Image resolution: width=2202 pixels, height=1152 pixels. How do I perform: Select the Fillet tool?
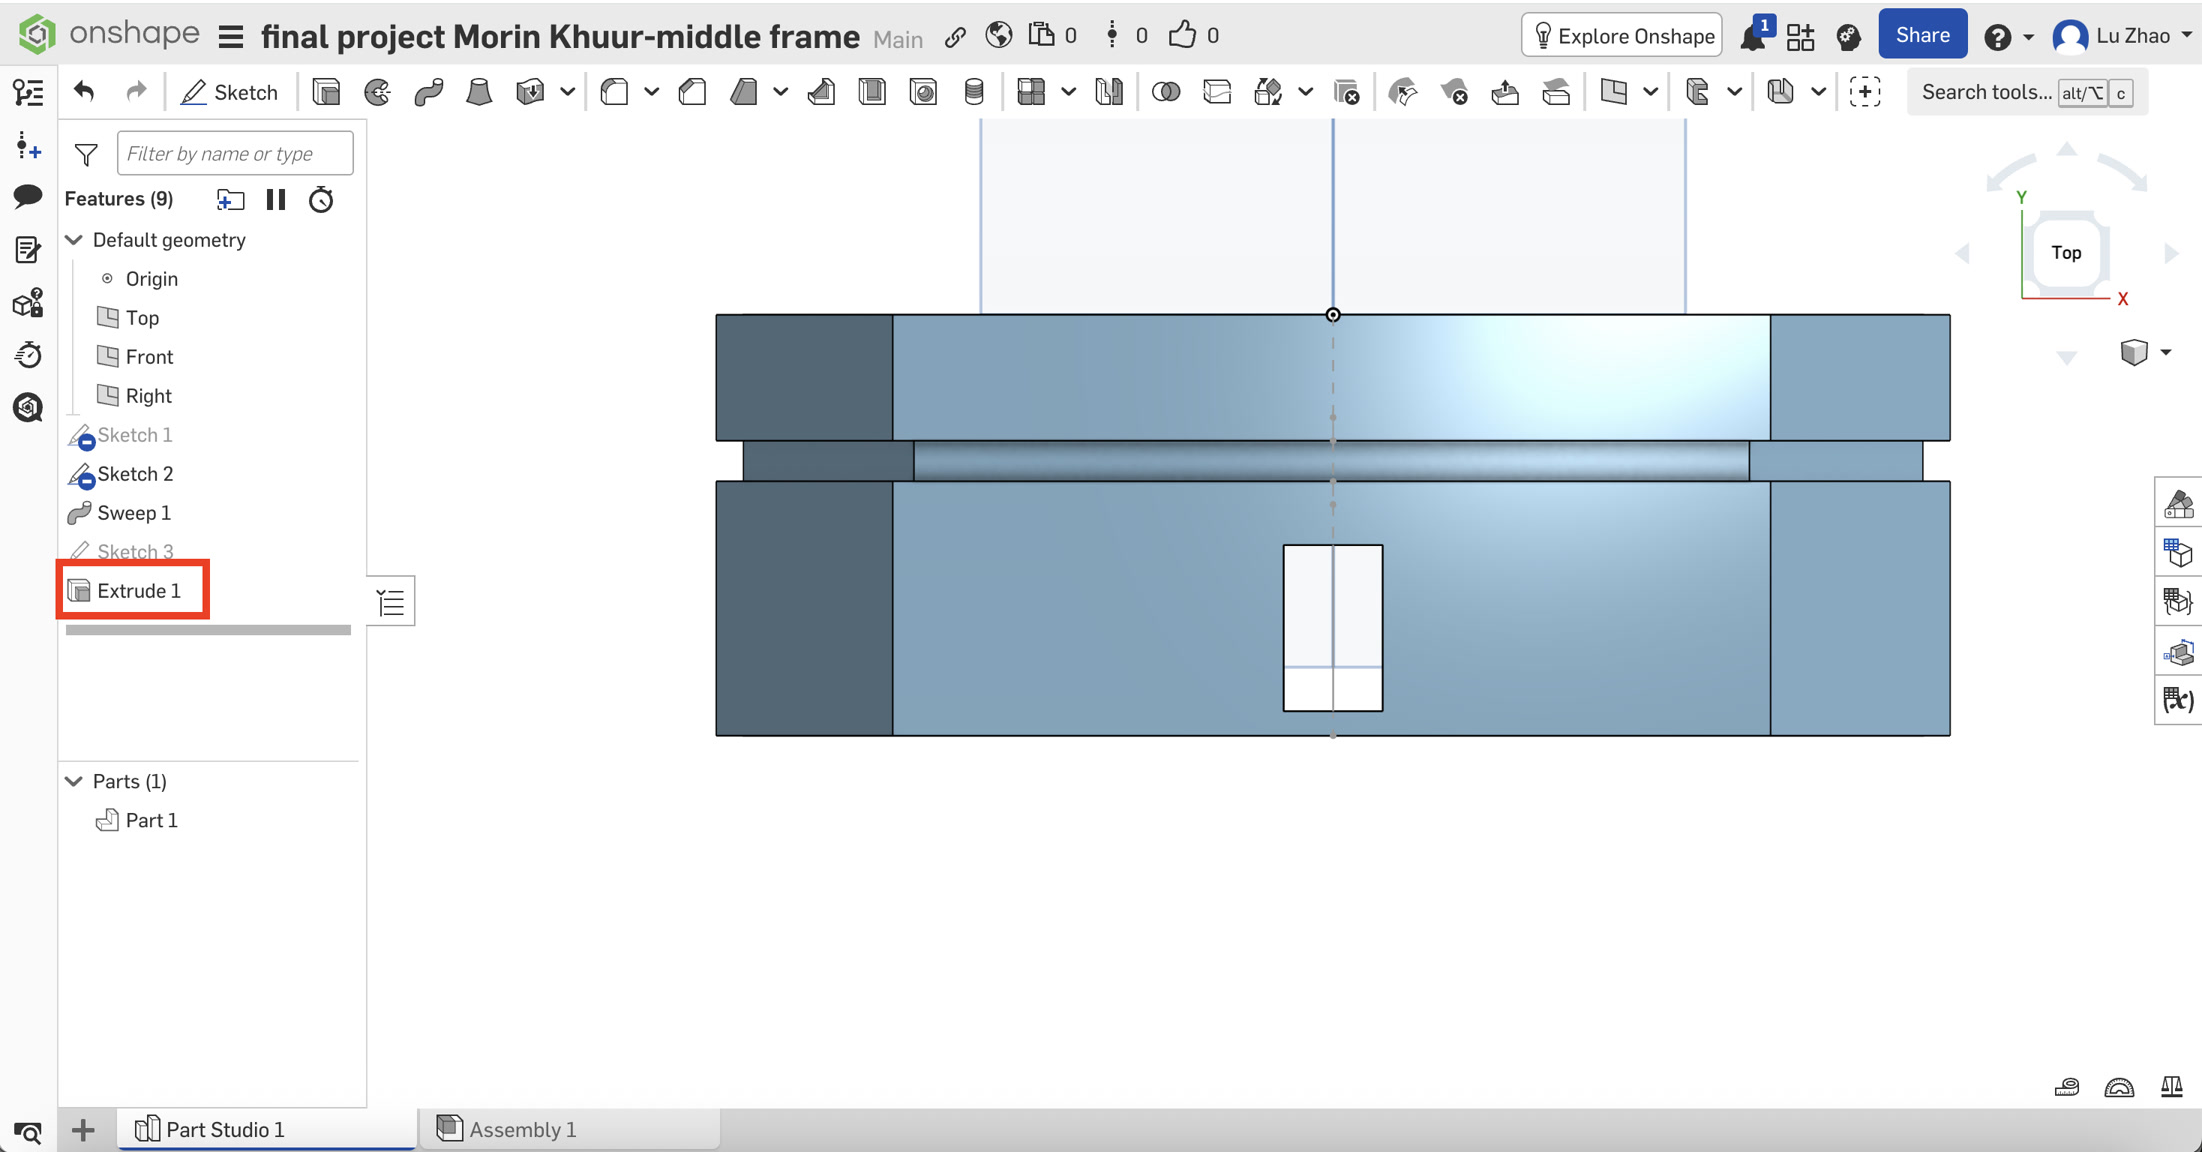[614, 92]
